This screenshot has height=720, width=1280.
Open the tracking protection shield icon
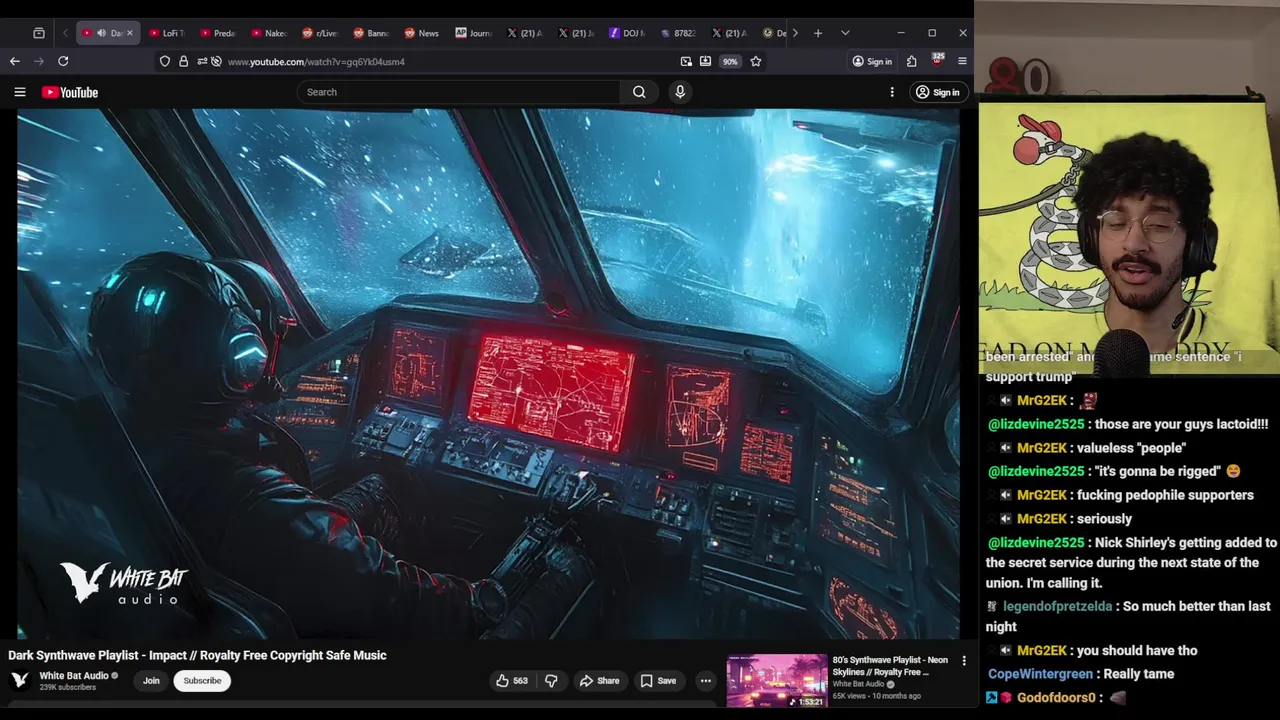coord(165,61)
